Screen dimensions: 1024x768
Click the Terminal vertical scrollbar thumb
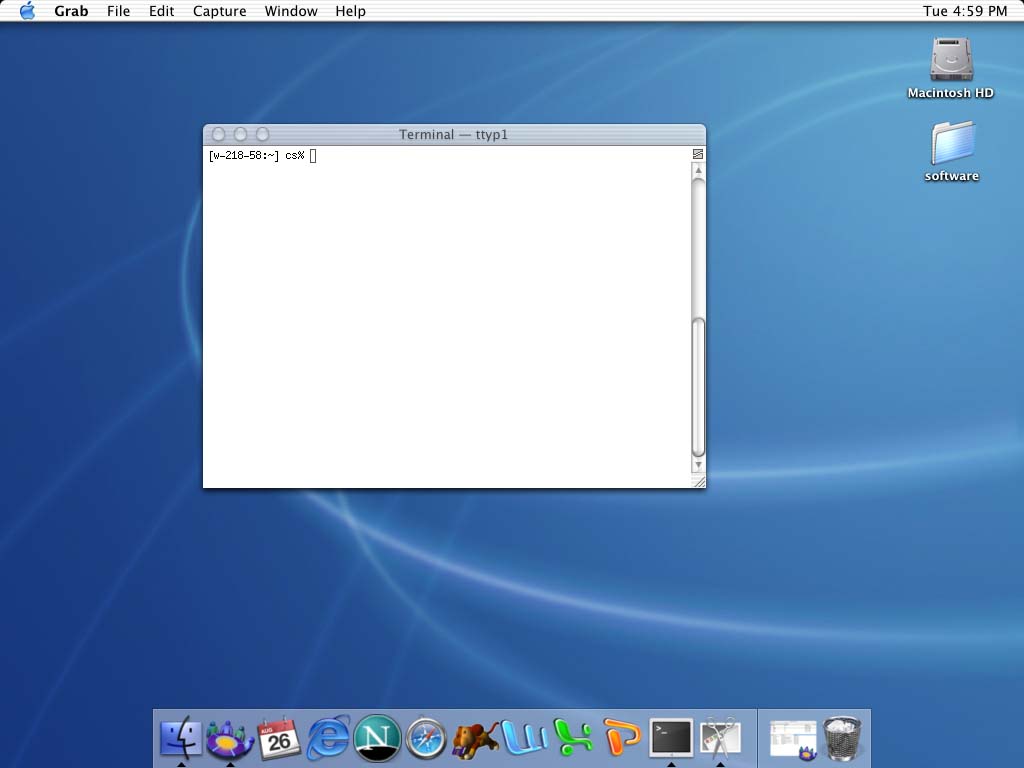(x=698, y=387)
